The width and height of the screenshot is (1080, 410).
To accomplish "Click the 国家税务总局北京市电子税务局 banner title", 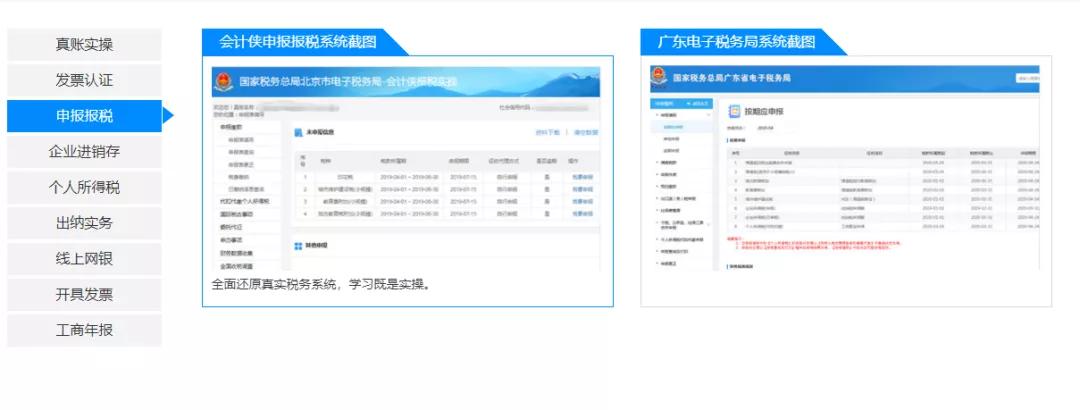I will (x=348, y=81).
